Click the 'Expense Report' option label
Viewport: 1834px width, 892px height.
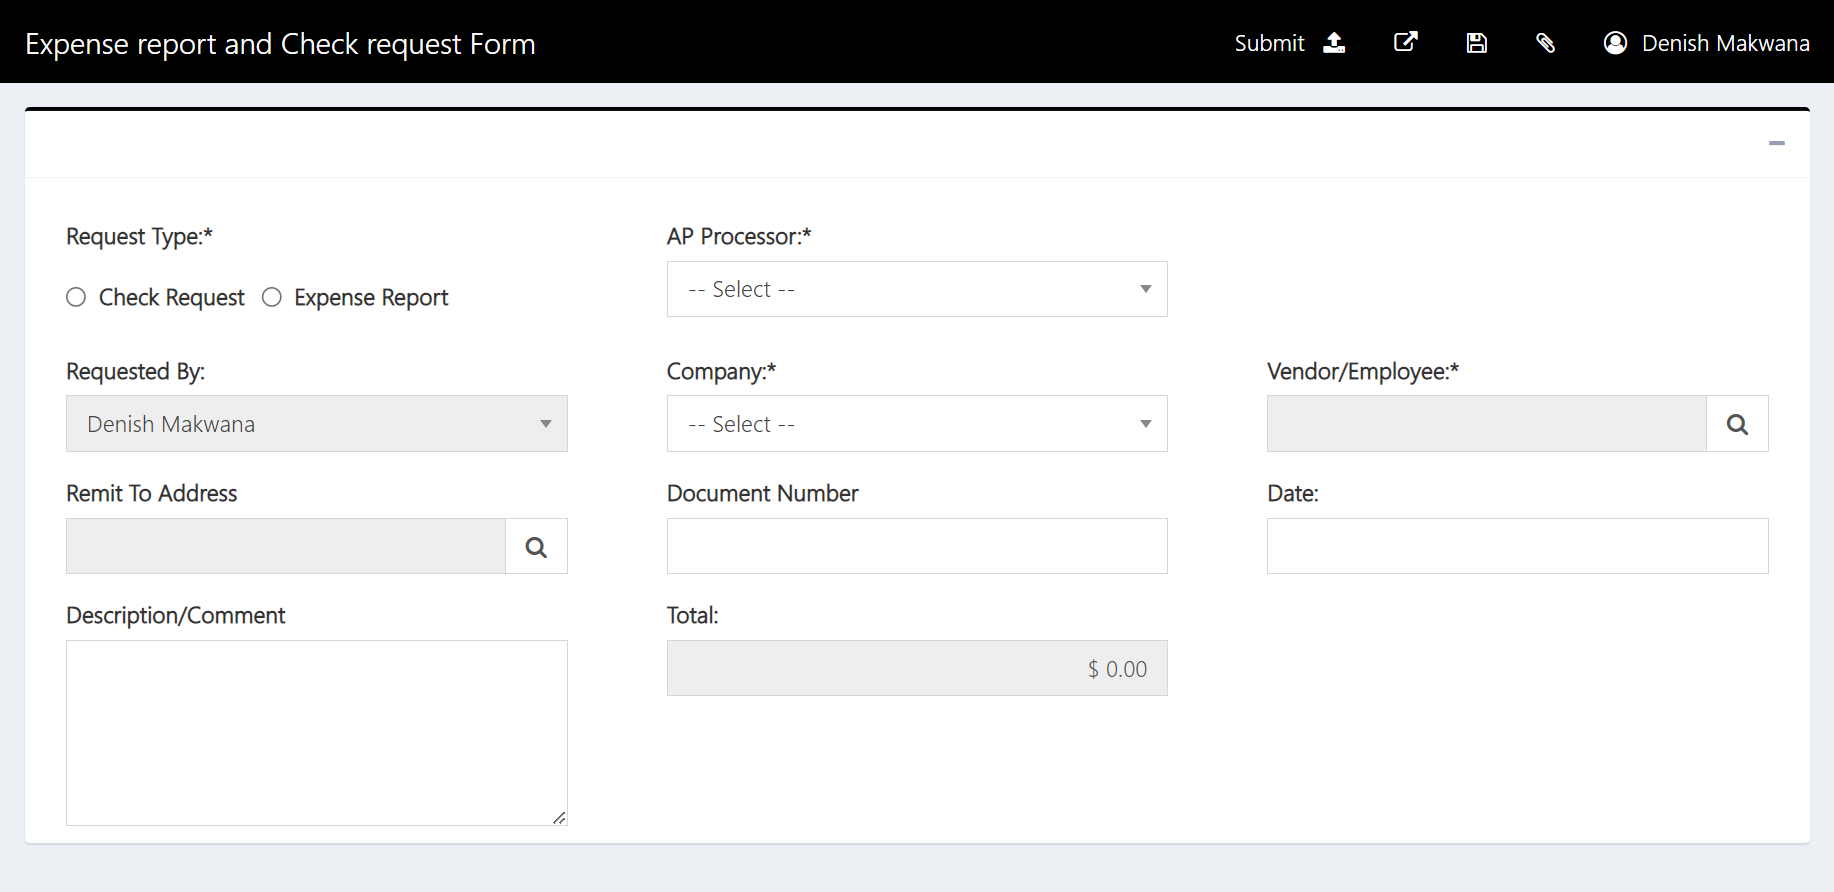click(x=371, y=298)
